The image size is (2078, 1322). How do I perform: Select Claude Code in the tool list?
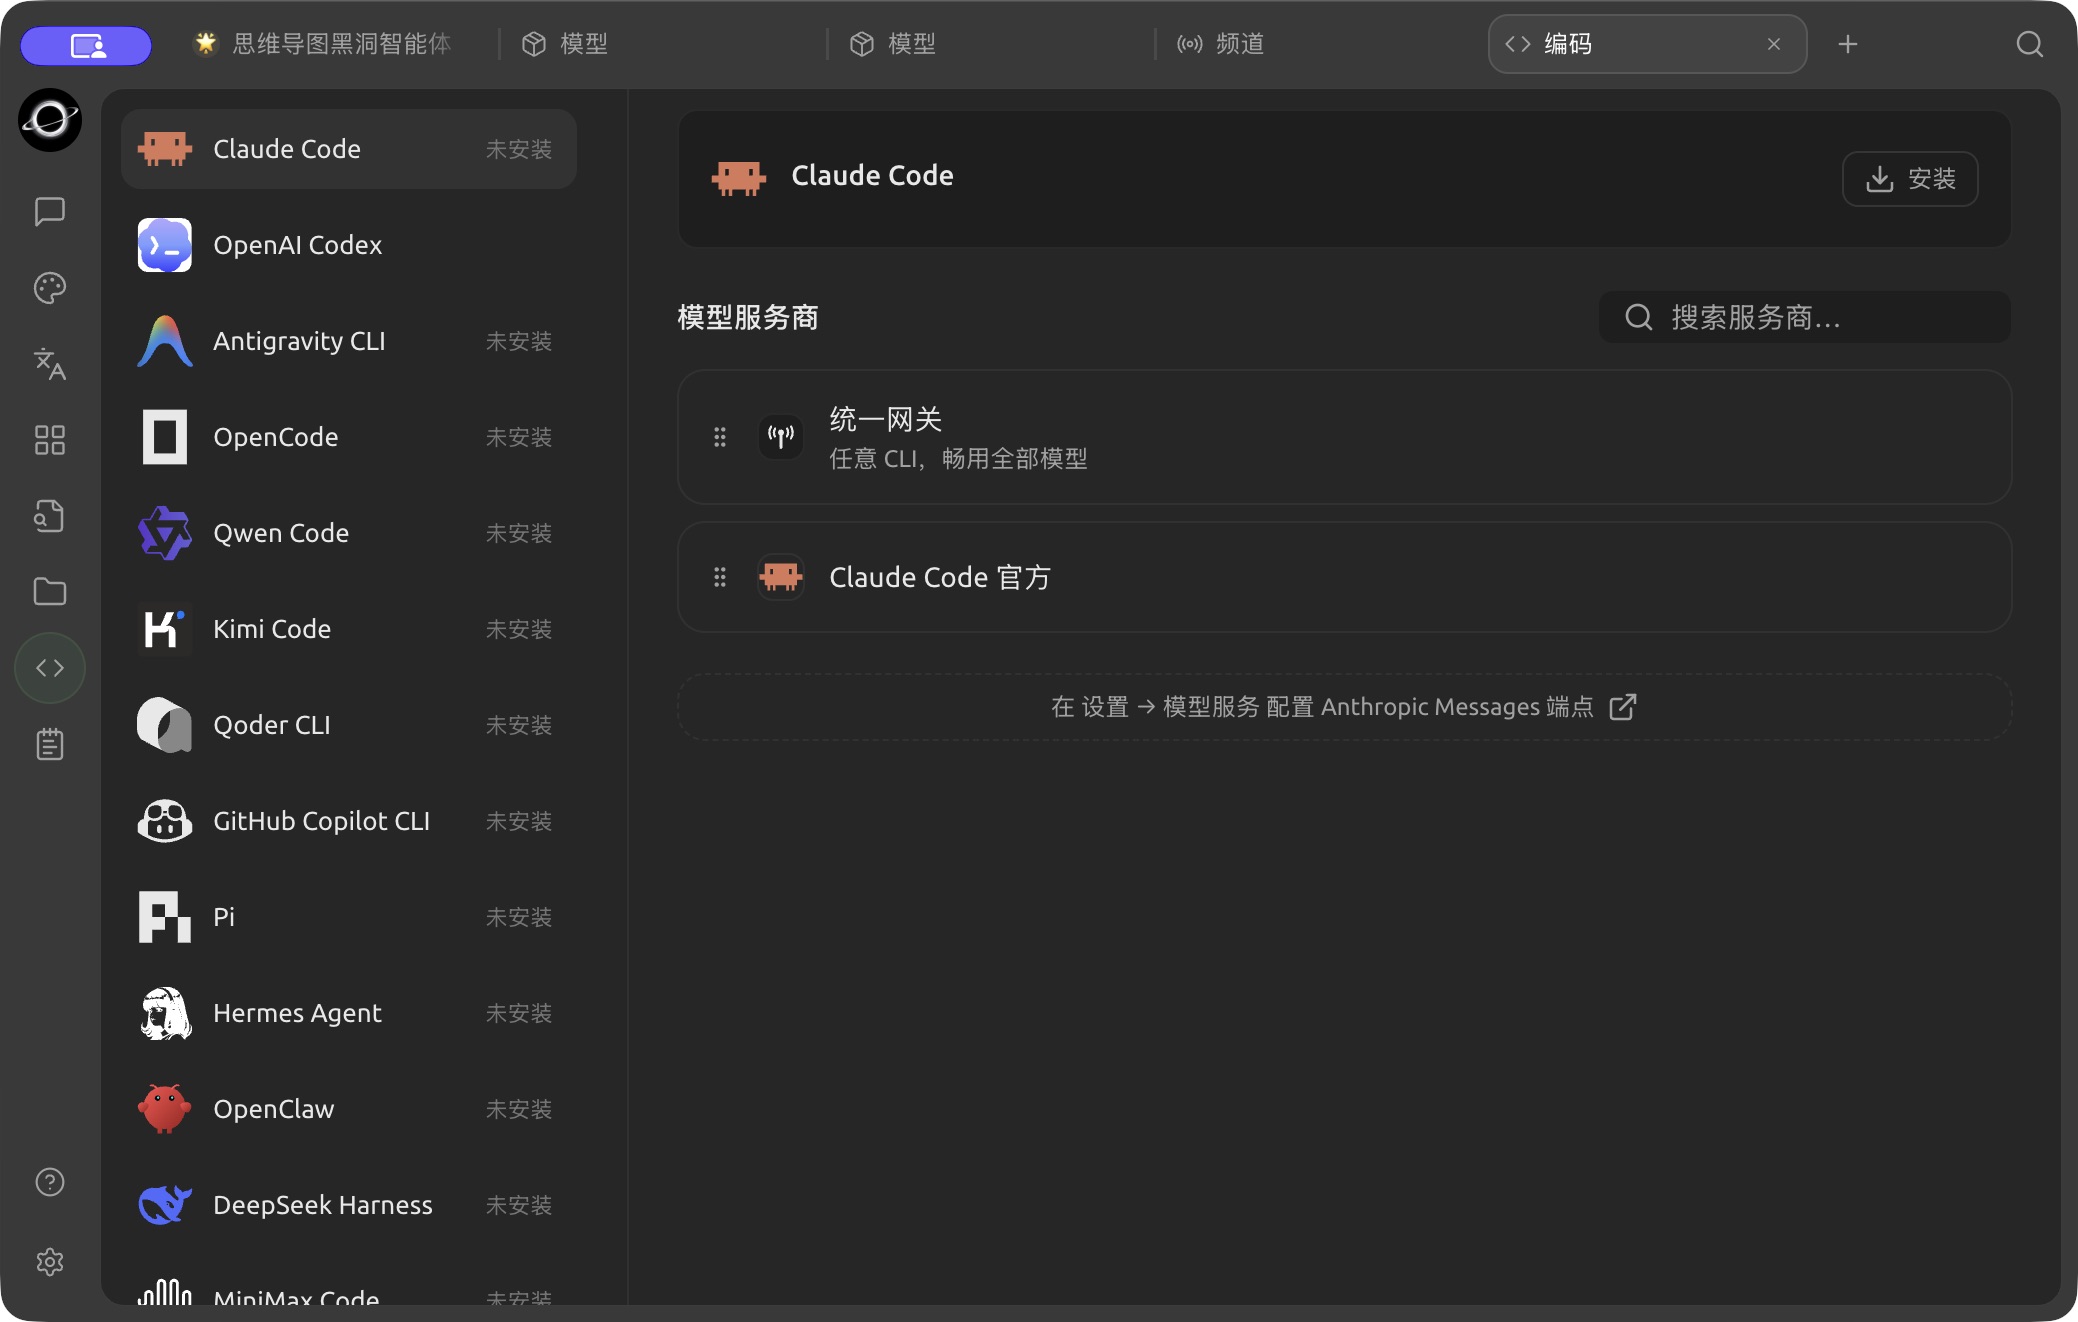tap(349, 149)
